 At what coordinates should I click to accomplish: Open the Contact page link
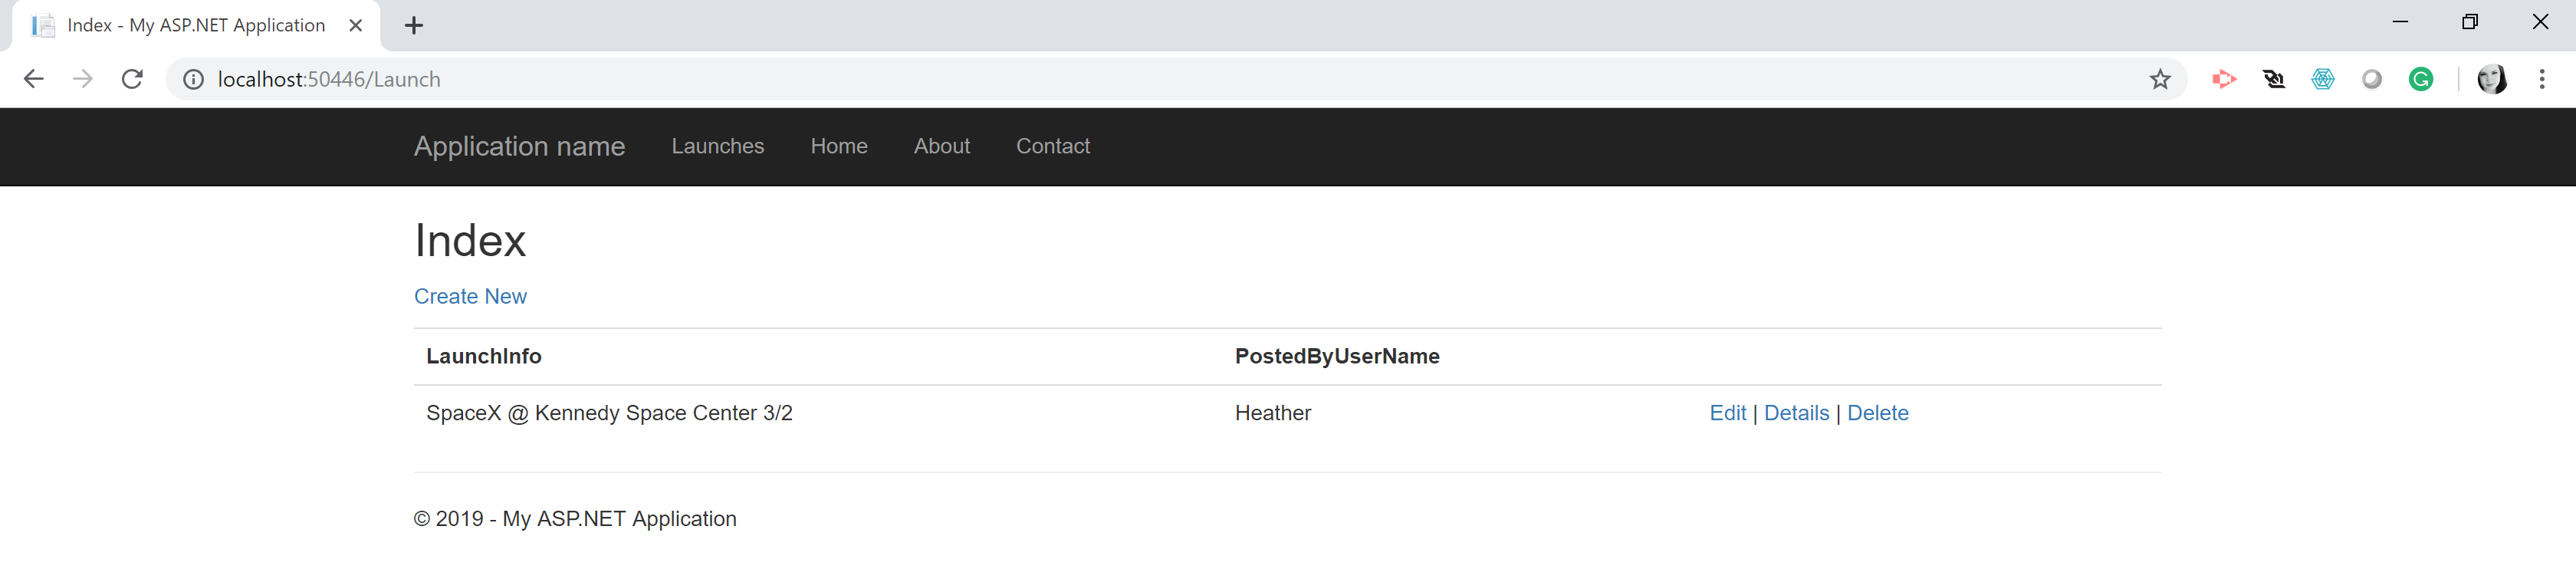point(1052,146)
